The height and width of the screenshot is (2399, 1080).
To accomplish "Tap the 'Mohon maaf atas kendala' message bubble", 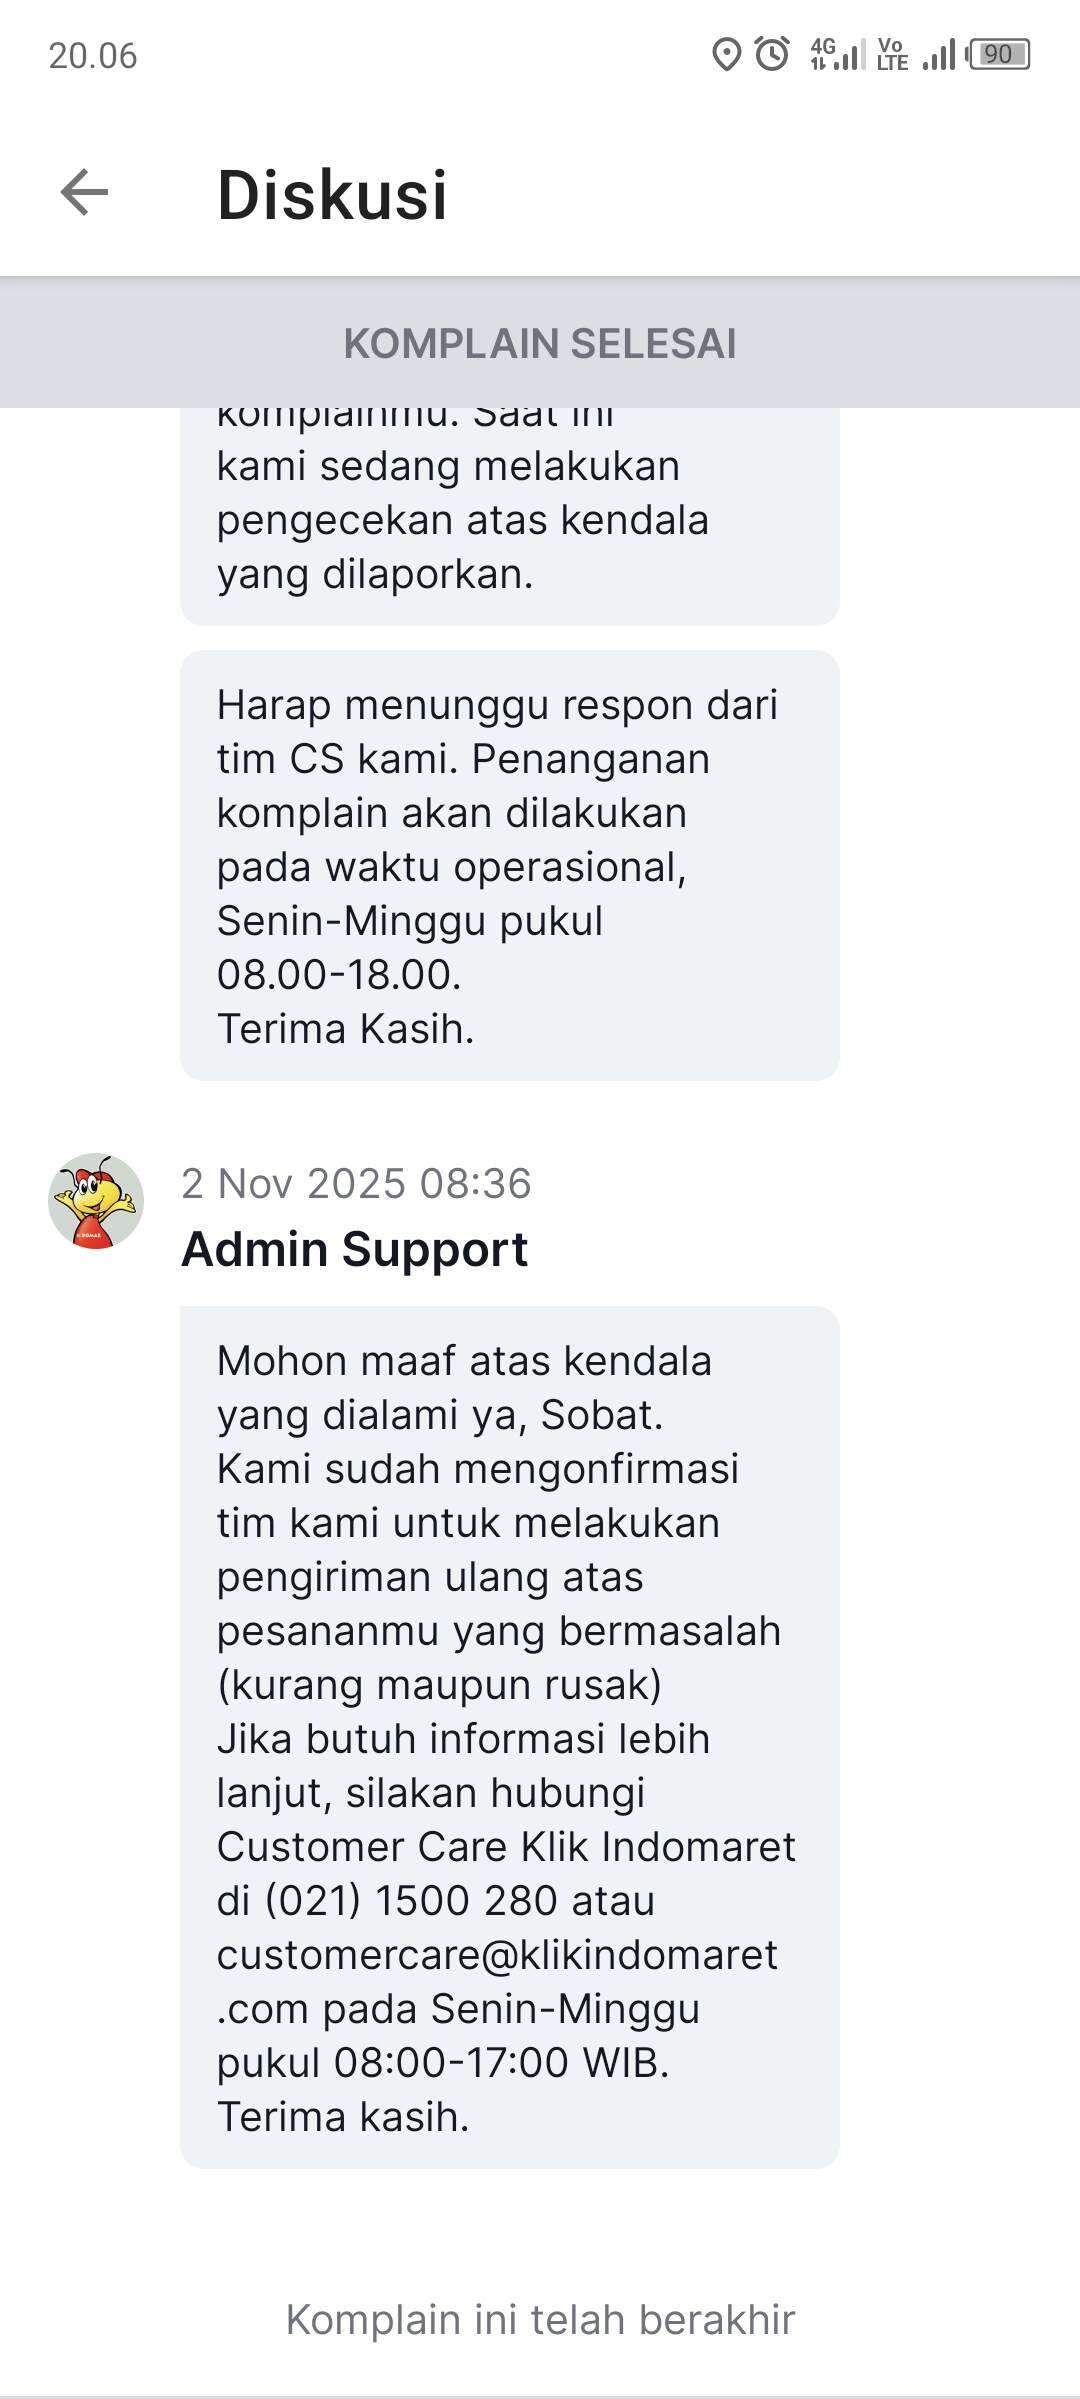I will pos(510,1737).
